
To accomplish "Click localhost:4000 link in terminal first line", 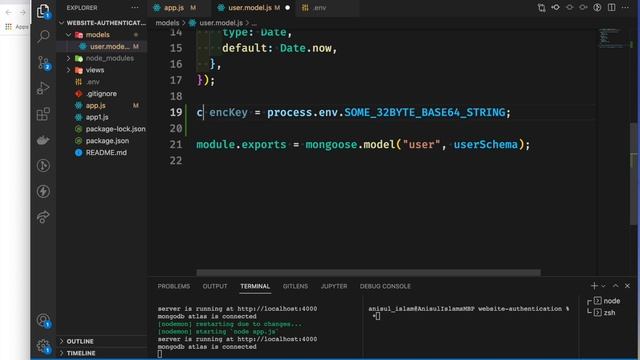I will [277, 309].
